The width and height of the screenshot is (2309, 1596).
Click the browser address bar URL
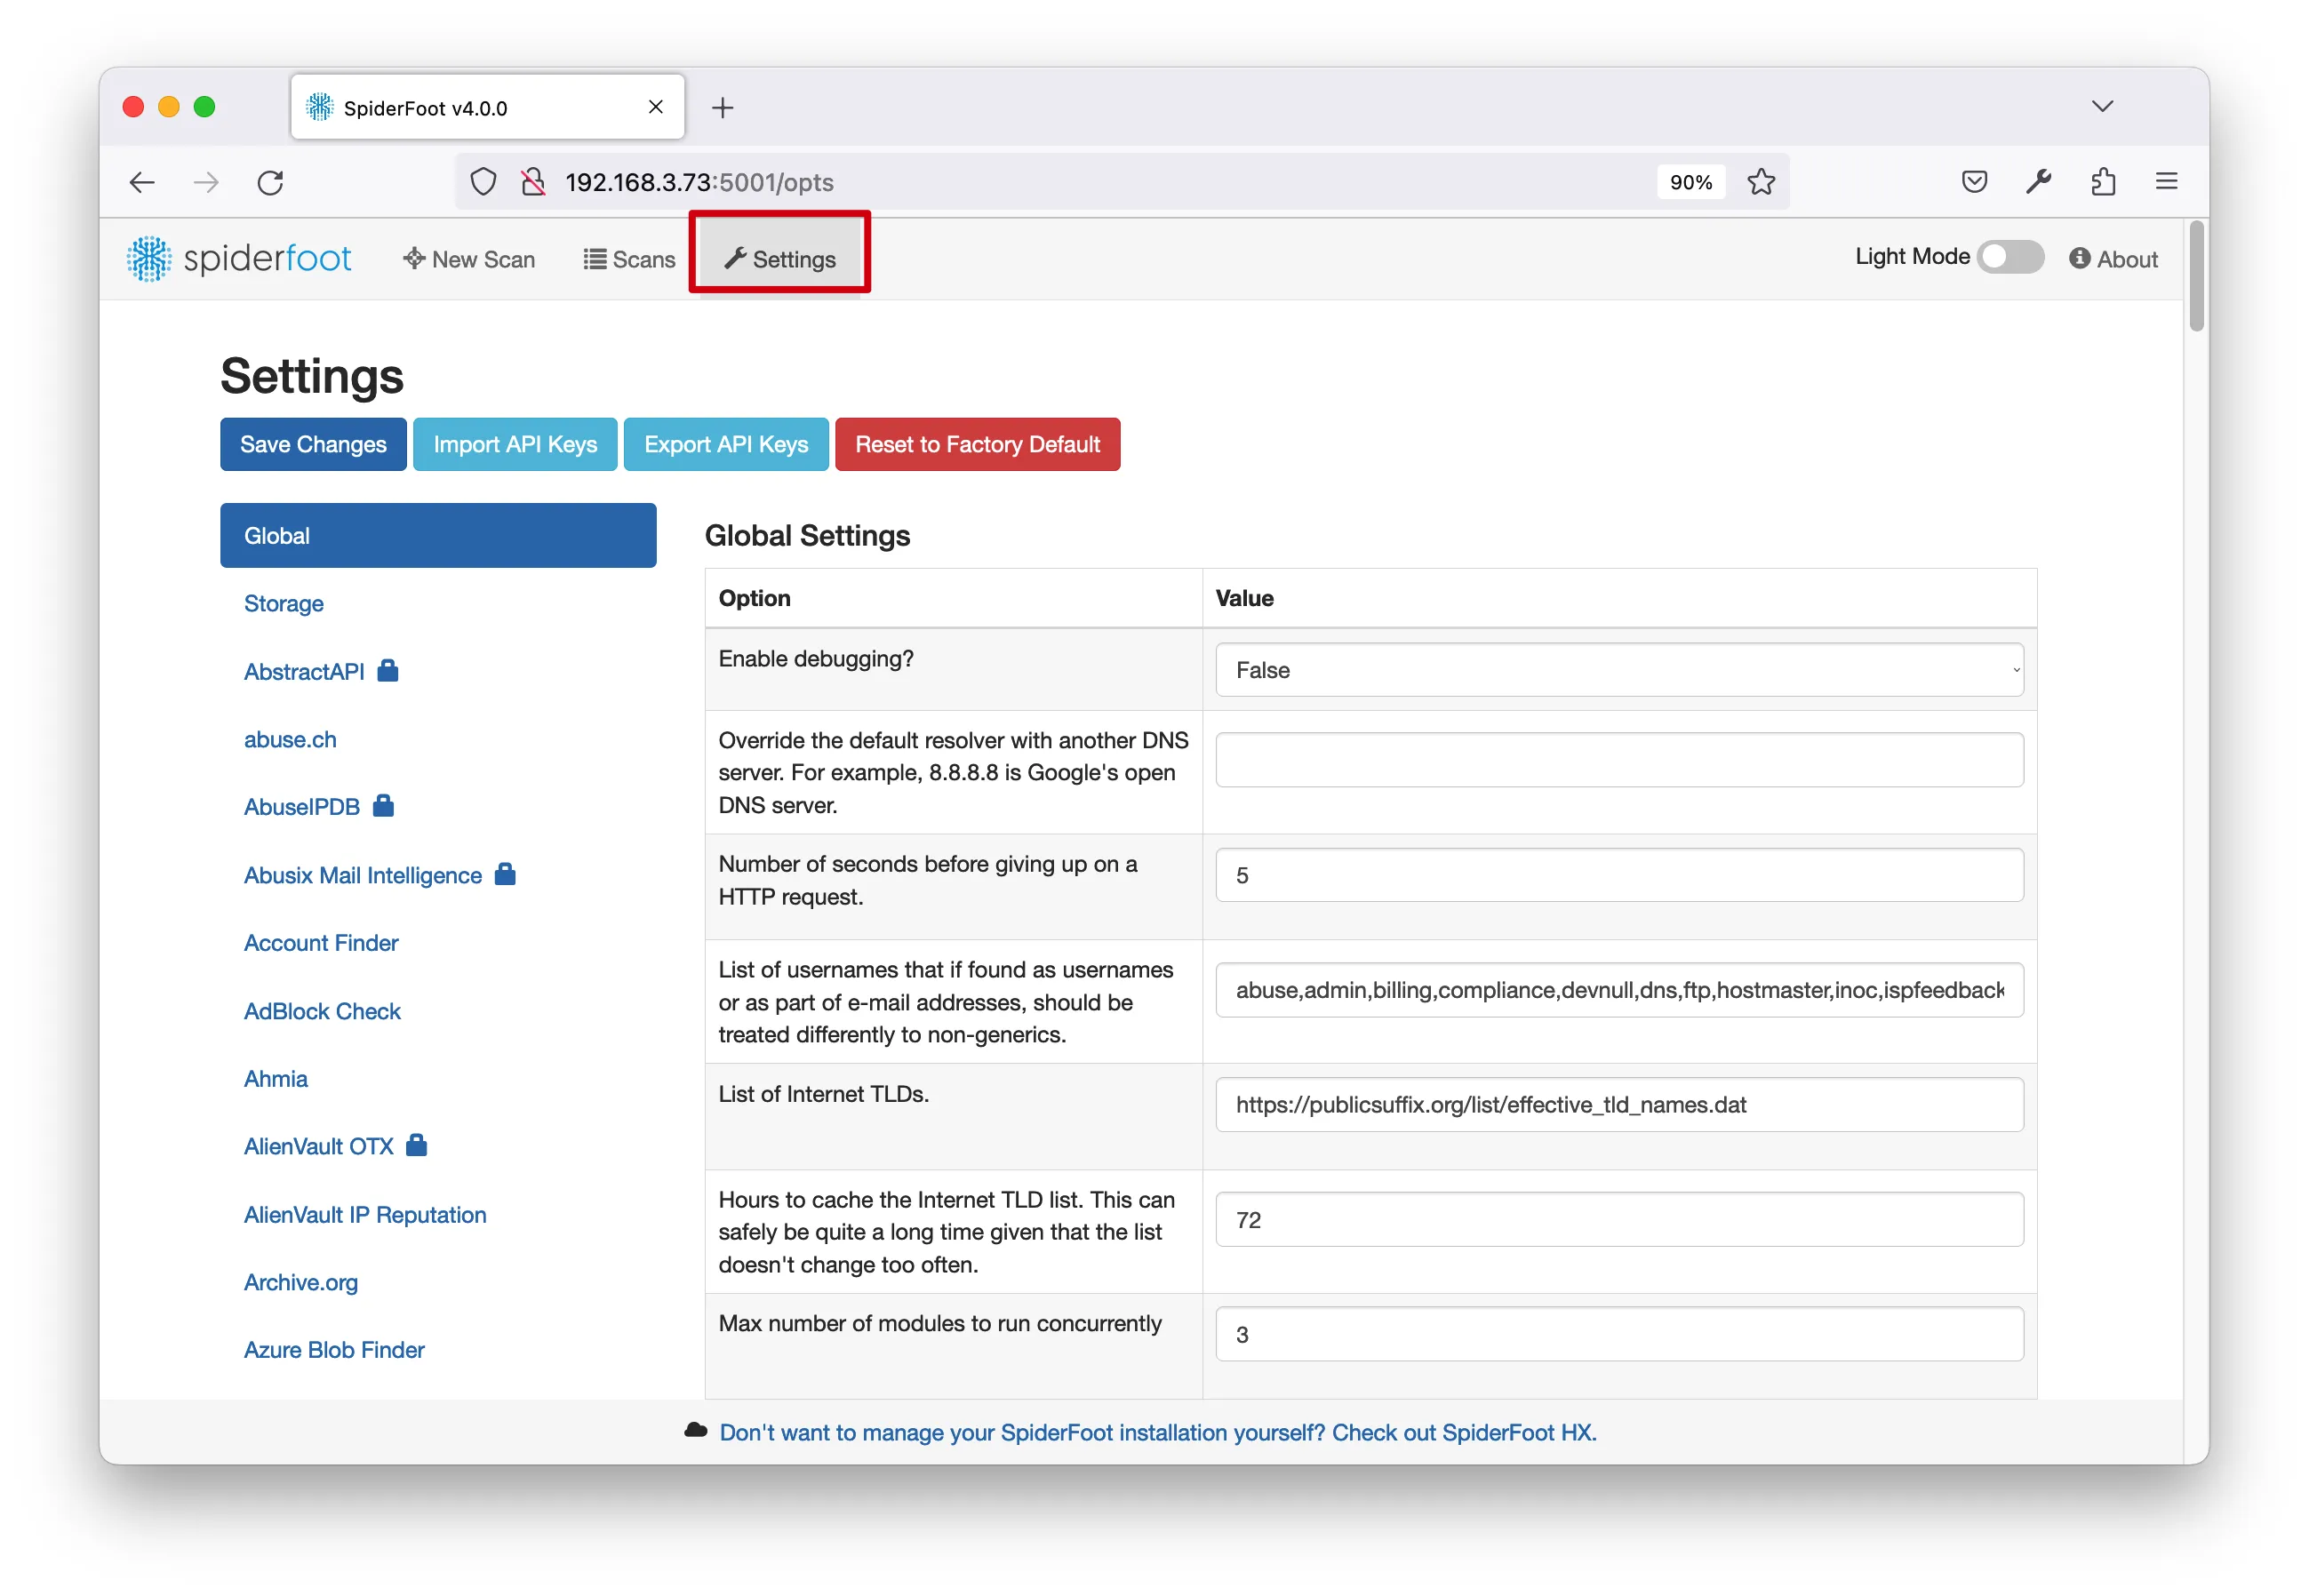click(699, 182)
